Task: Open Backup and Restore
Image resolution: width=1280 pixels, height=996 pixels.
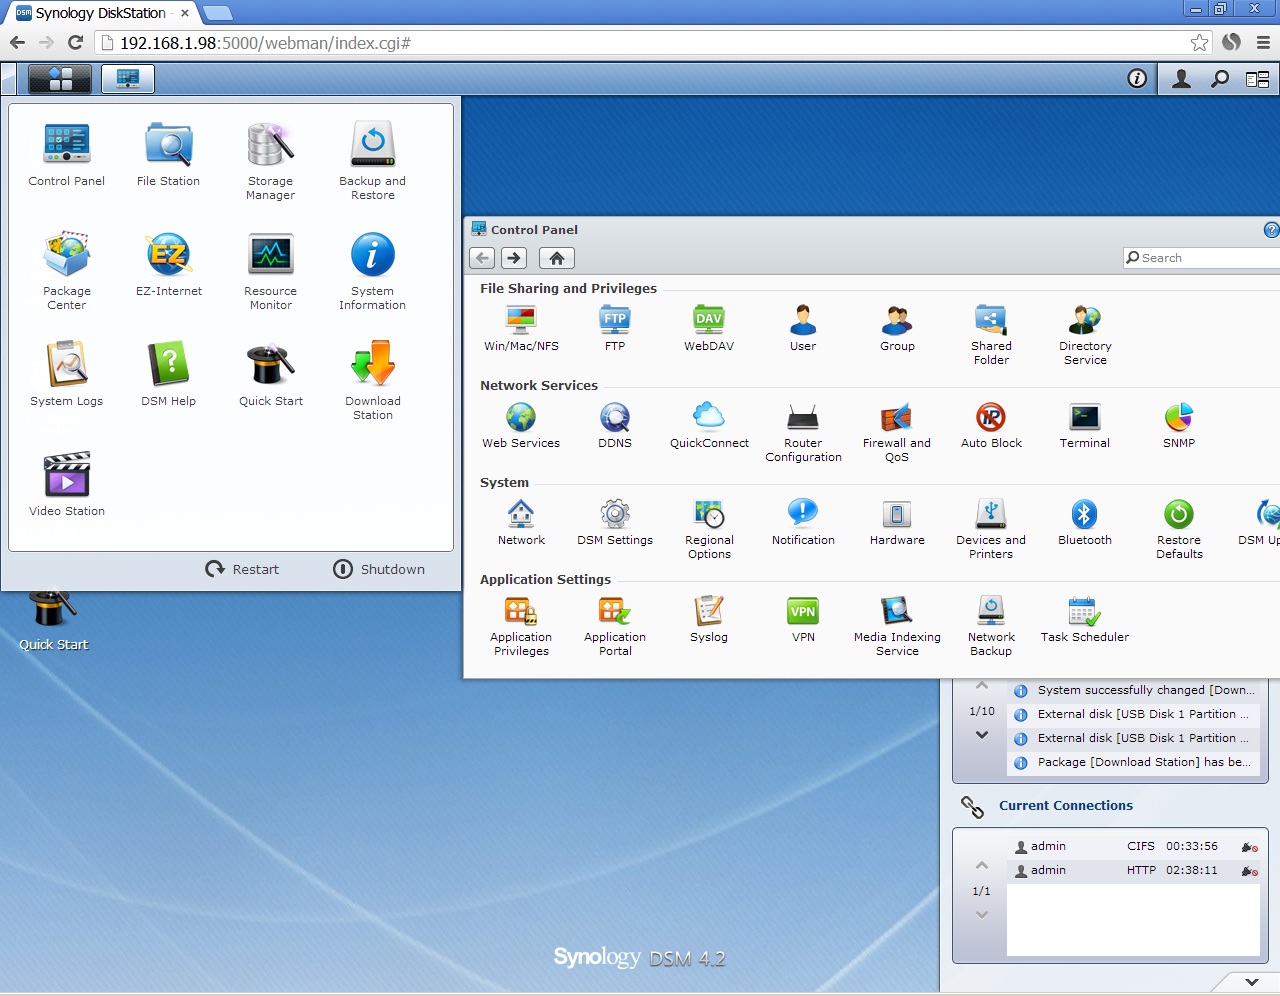Action: pyautogui.click(x=373, y=161)
